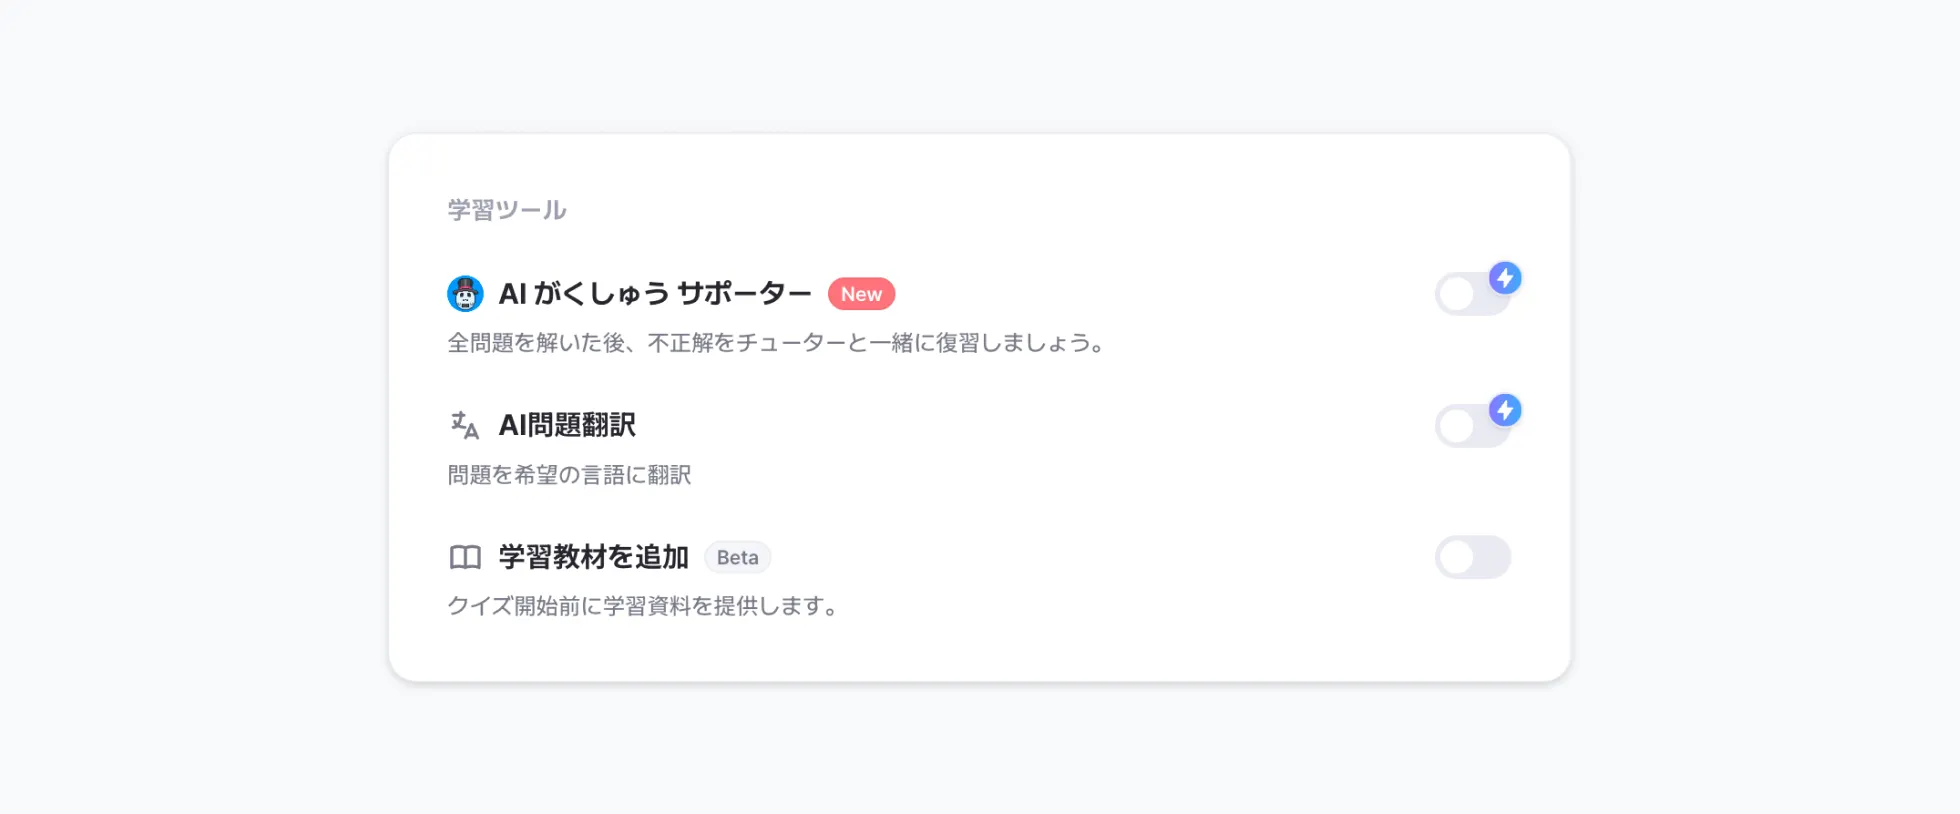Screen dimensions: 1960x814
Task: Click the gray page background outside the card
Action: [x=200, y=400]
